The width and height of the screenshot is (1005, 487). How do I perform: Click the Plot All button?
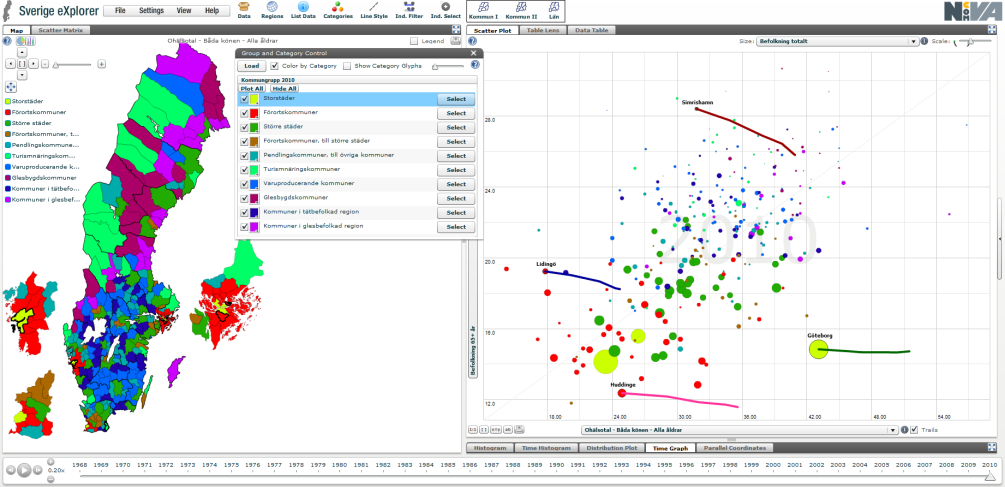[x=251, y=88]
